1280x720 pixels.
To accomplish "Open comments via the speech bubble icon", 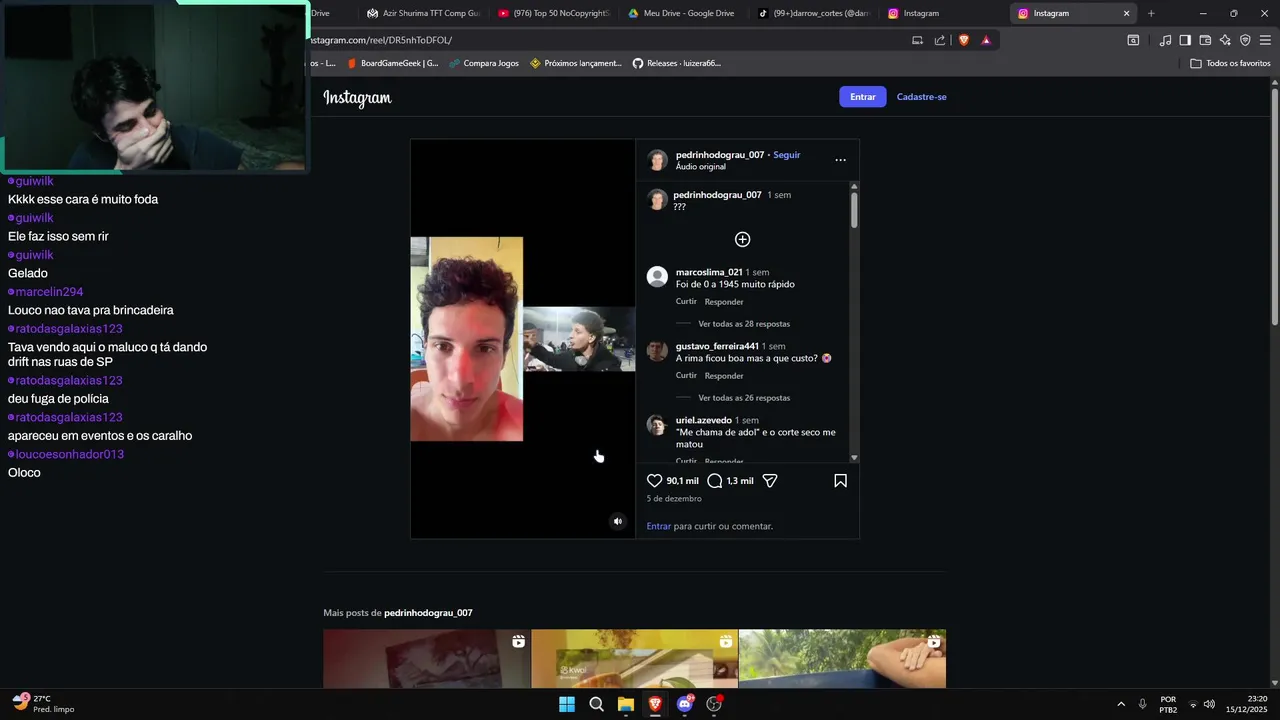I will coord(714,481).
